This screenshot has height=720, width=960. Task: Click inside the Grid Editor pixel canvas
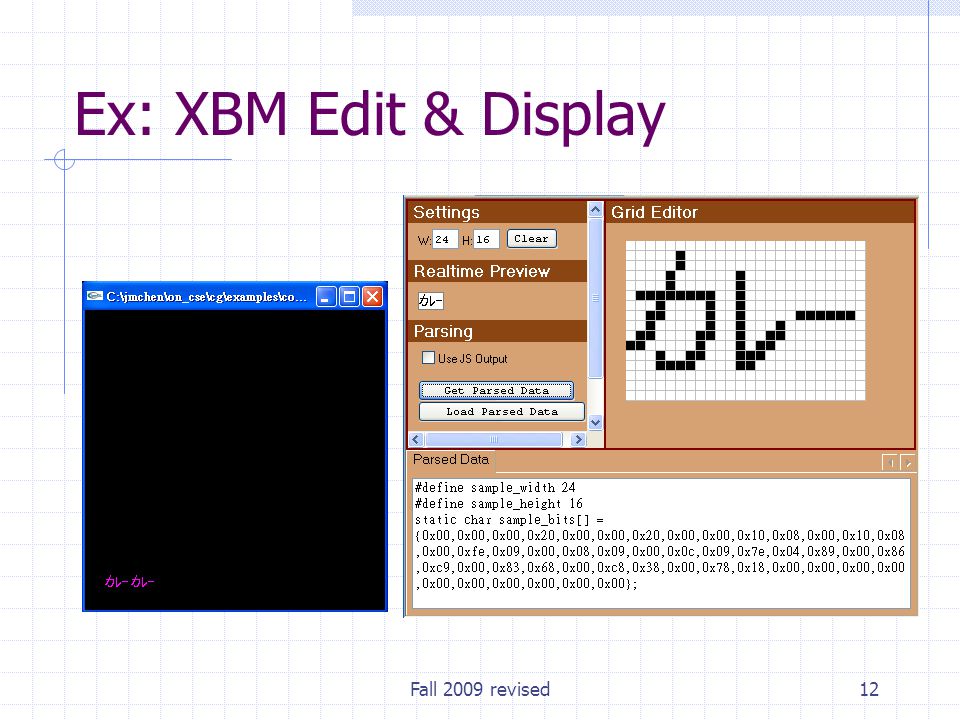(x=745, y=320)
